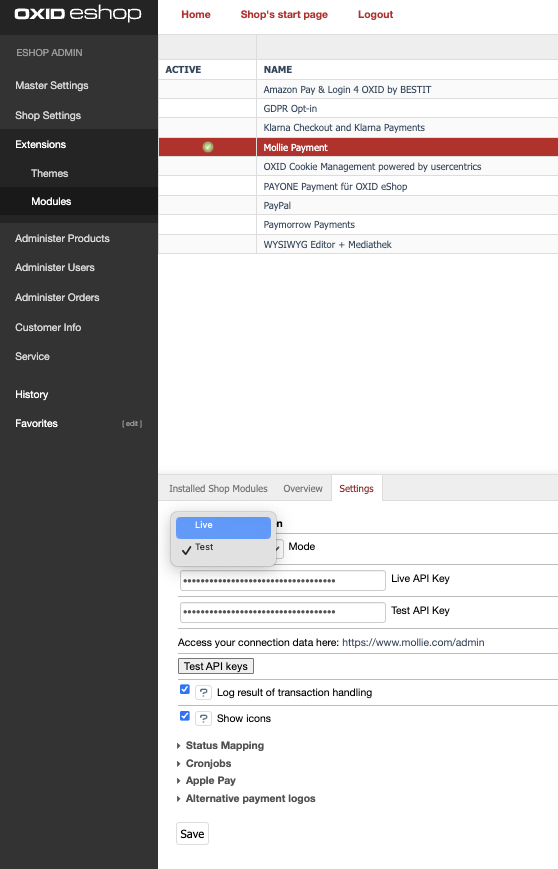This screenshot has height=869, width=558.
Task: Click the green active checkmark for Mollie Payment
Action: click(208, 147)
